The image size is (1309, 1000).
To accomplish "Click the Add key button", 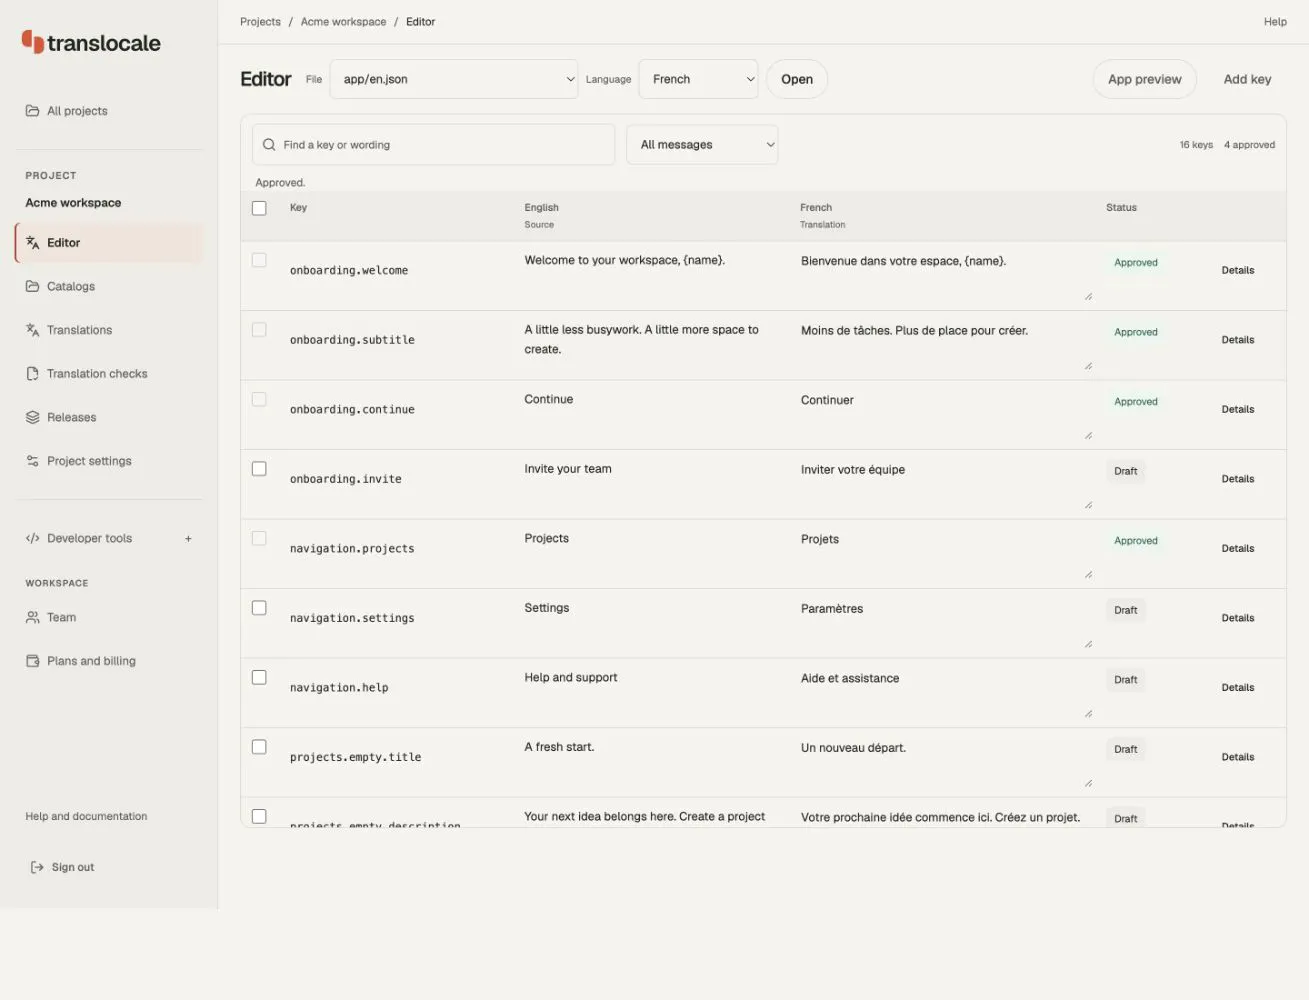I will pyautogui.click(x=1247, y=79).
